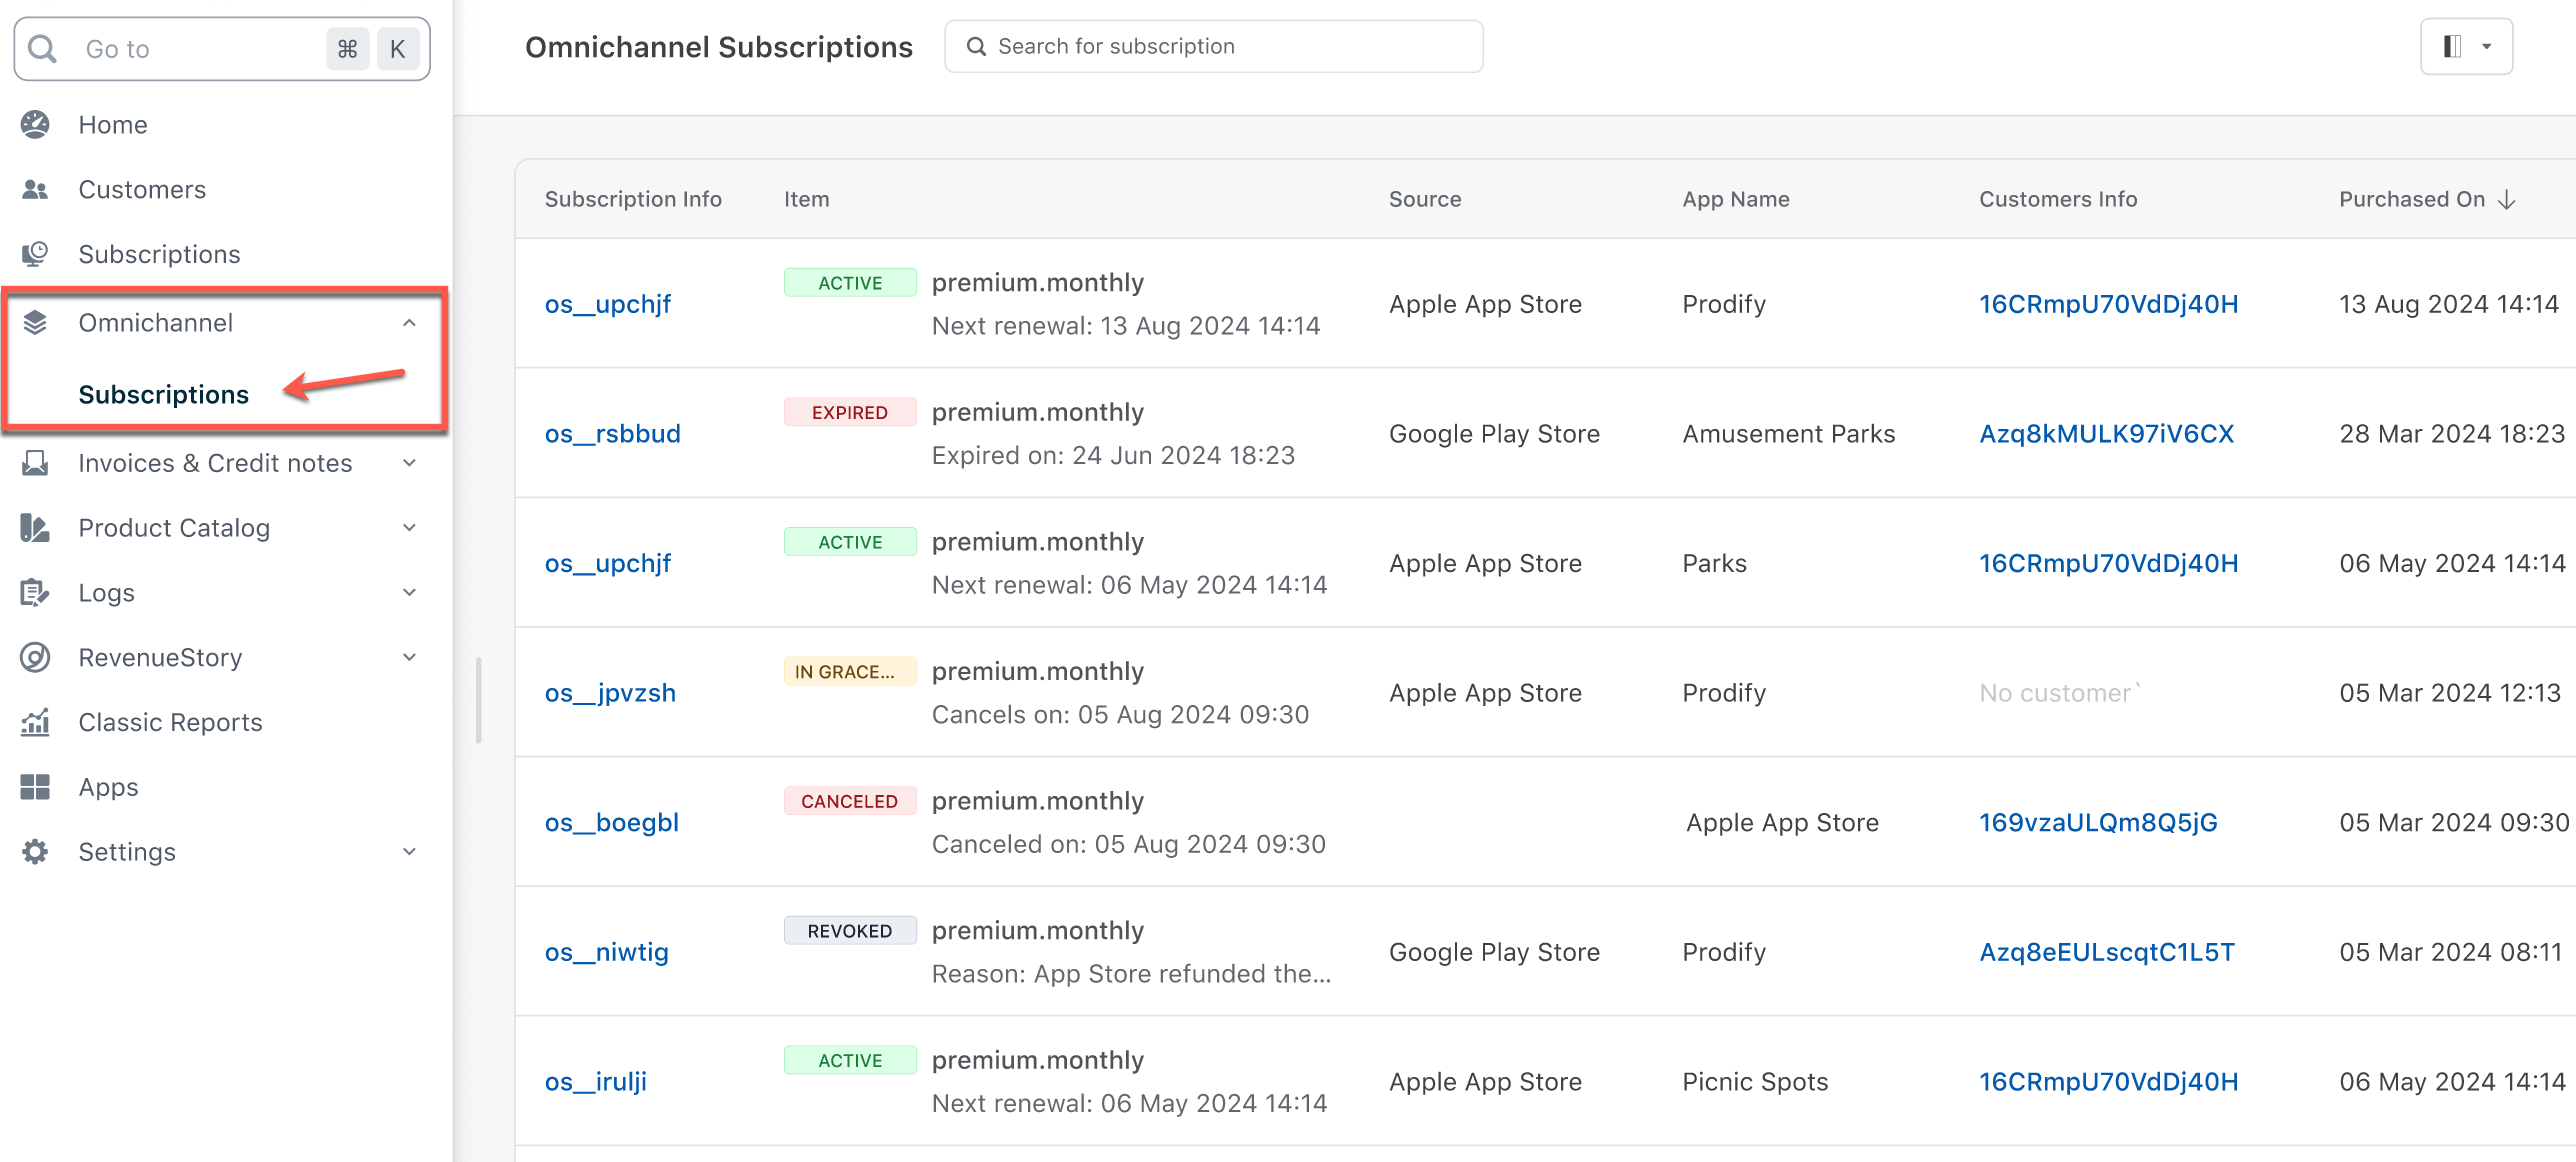This screenshot has width=2576, height=1162.
Task: Click the Classic Reports chart icon
Action: (35, 722)
